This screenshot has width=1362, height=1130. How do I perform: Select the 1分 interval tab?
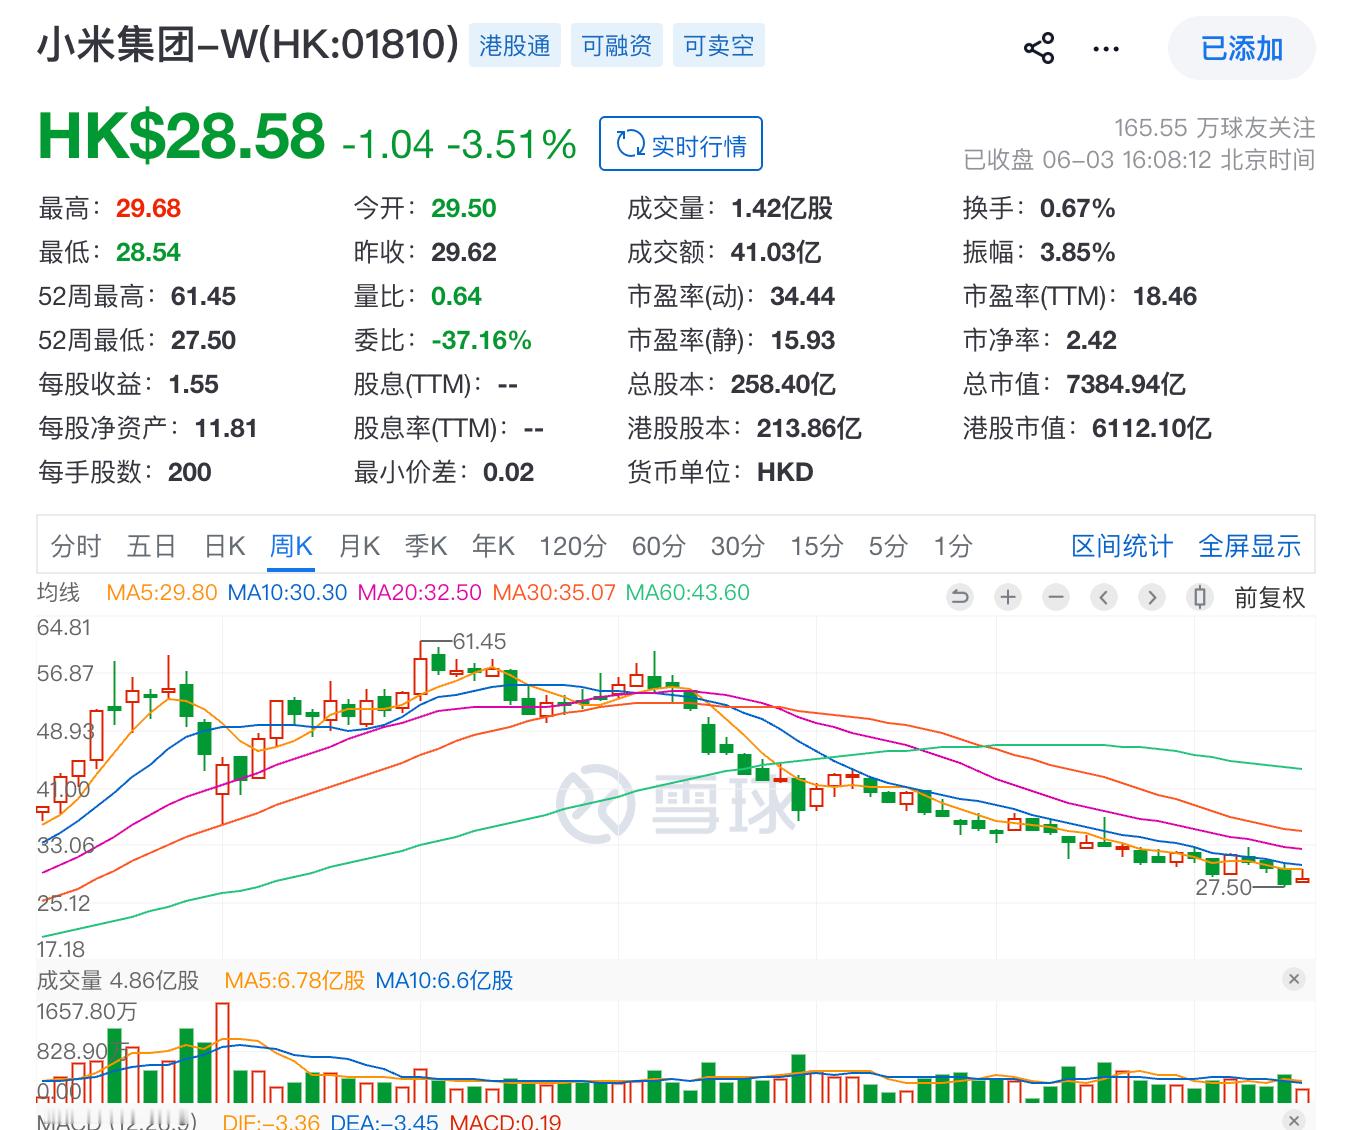(x=953, y=546)
